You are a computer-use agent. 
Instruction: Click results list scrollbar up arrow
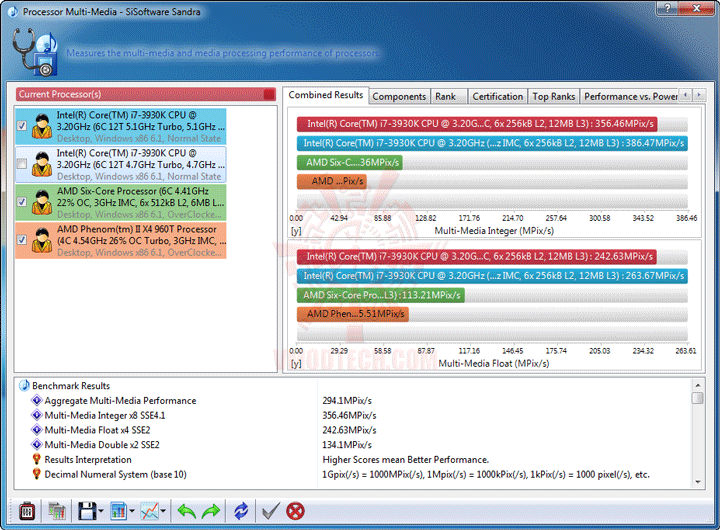[698, 385]
